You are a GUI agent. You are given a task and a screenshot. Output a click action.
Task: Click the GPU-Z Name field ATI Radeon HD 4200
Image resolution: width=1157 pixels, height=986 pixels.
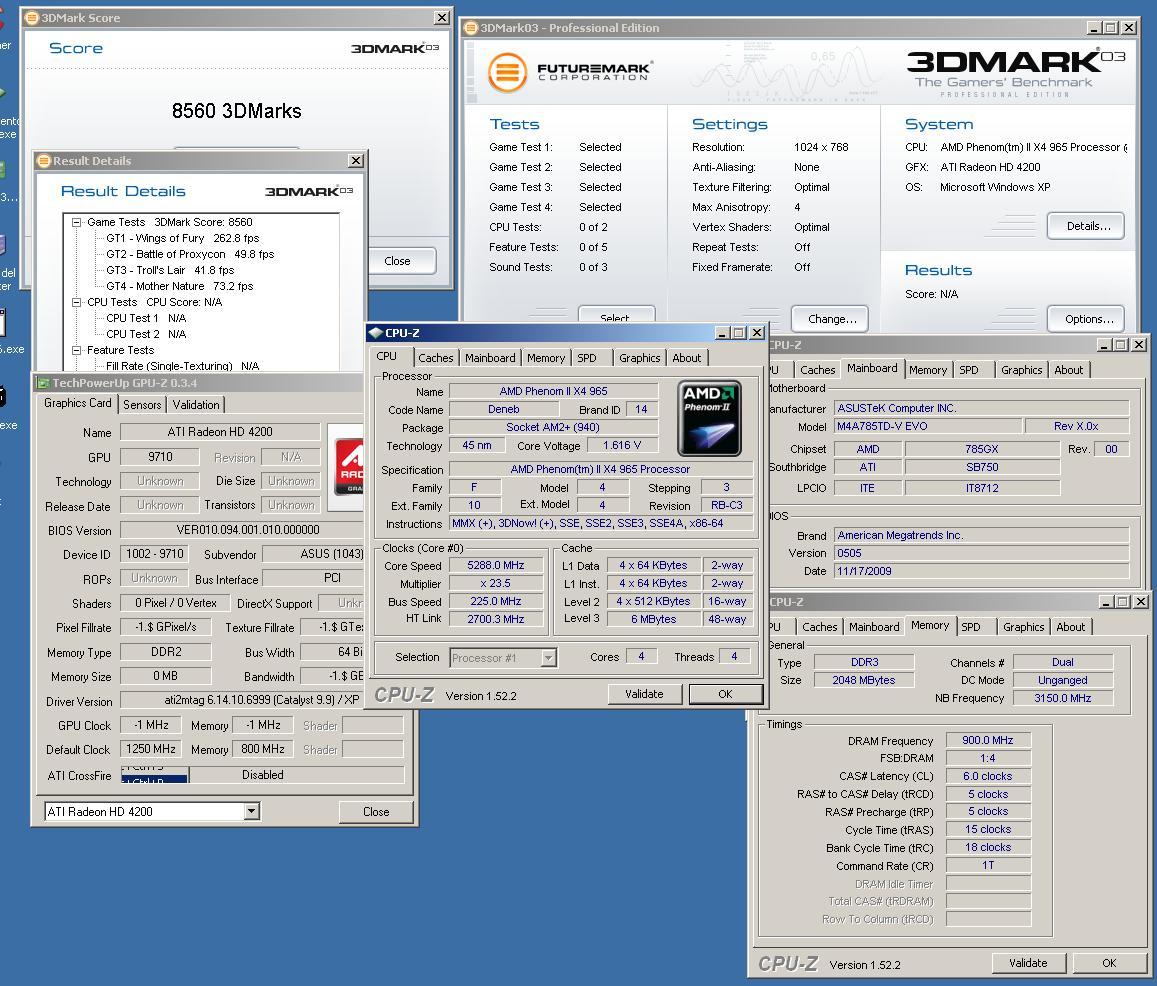pos(220,432)
